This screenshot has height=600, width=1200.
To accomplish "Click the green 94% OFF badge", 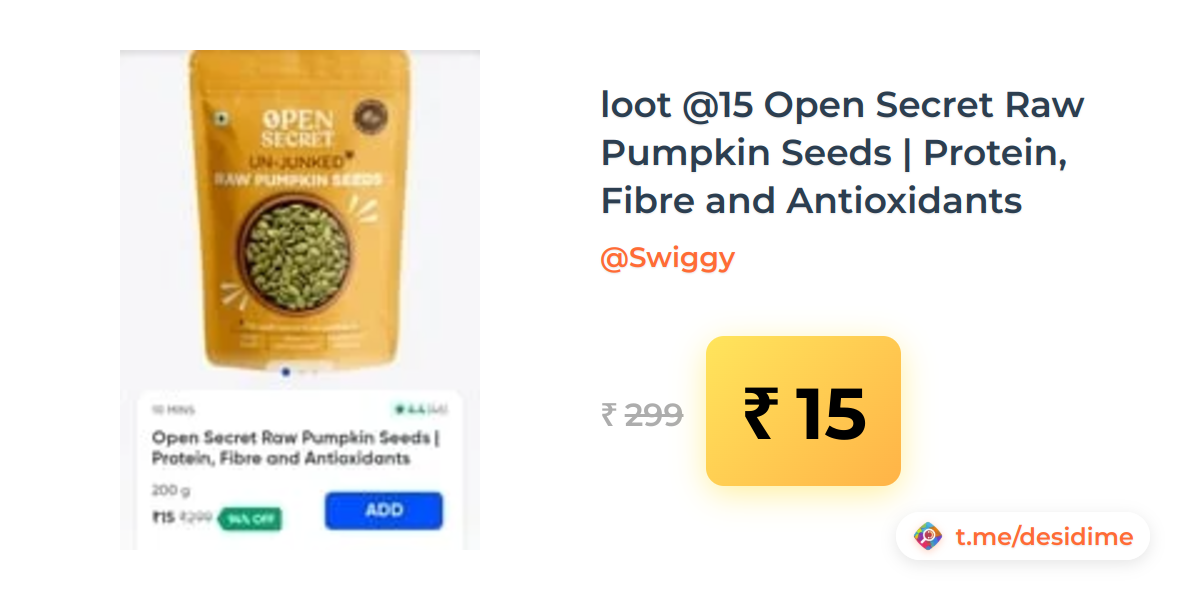I will 250,519.
